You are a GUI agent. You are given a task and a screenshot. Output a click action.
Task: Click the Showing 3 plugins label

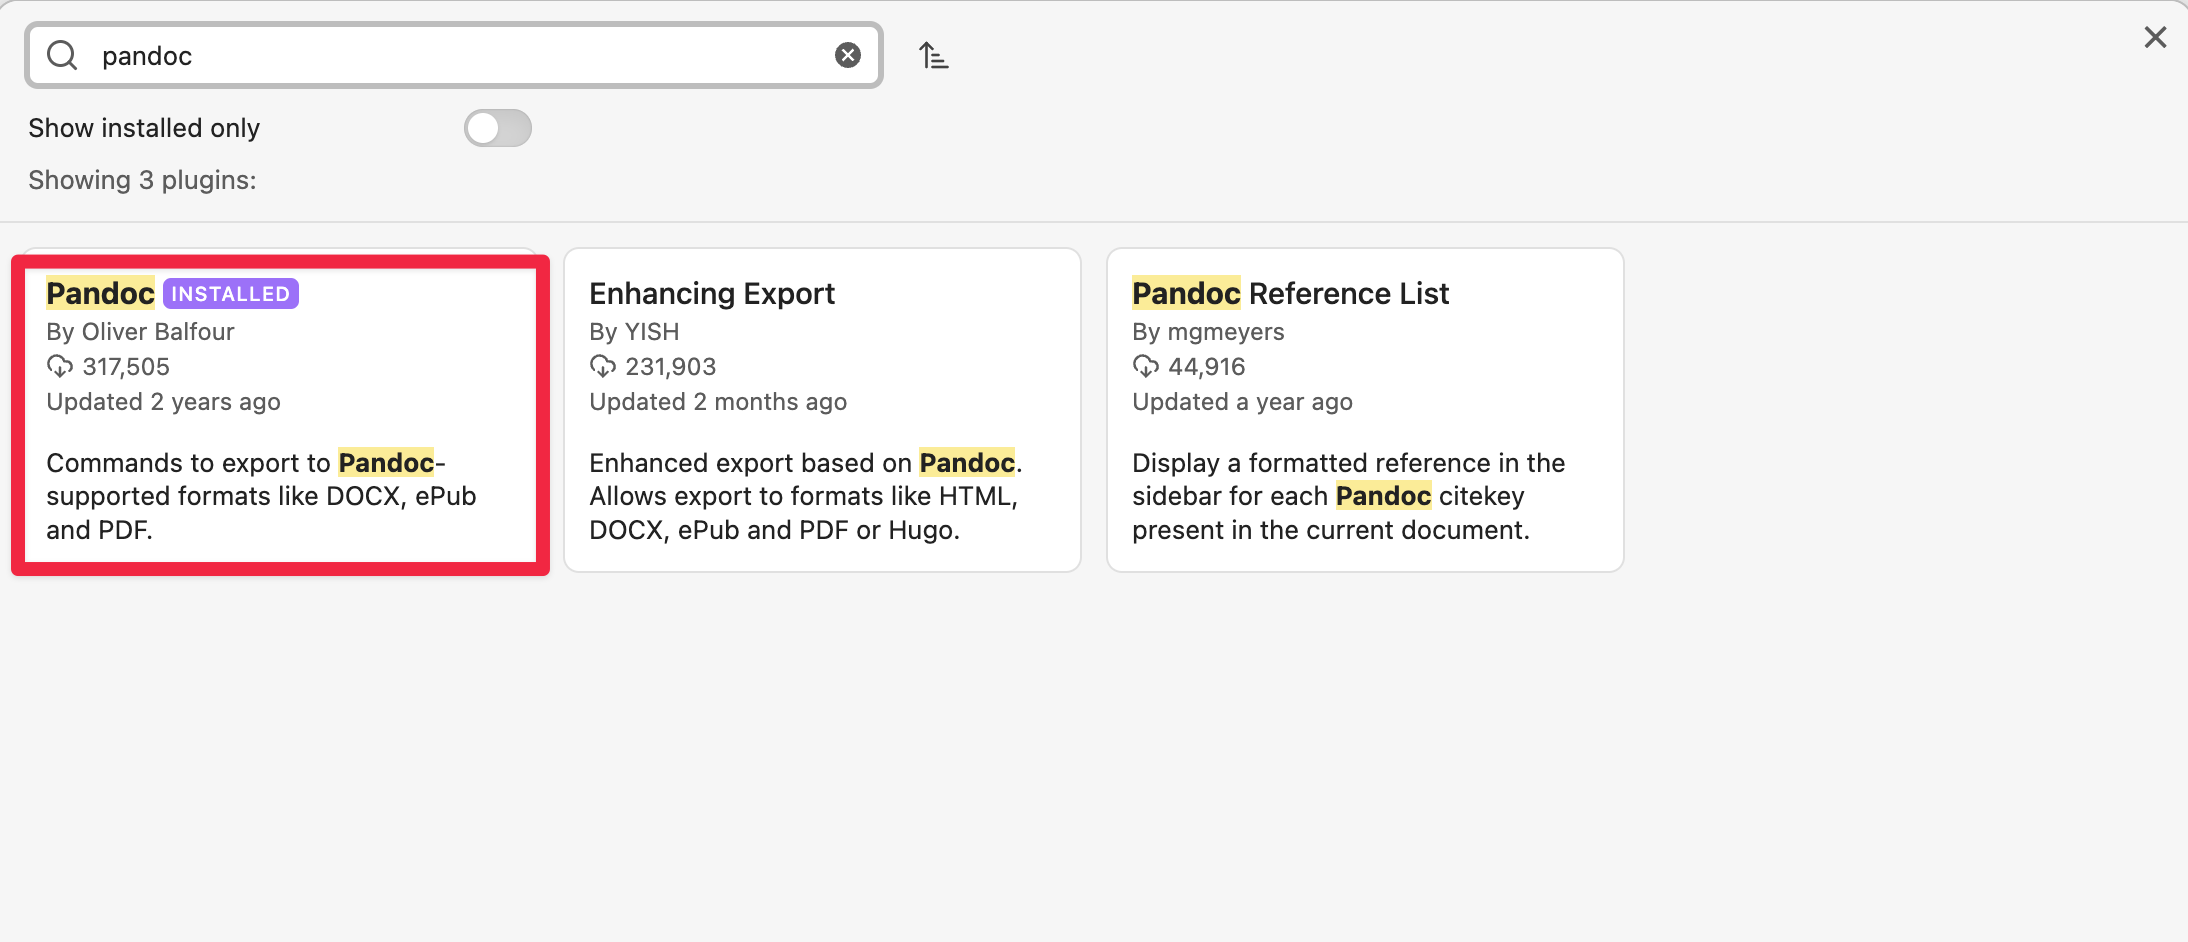[142, 180]
